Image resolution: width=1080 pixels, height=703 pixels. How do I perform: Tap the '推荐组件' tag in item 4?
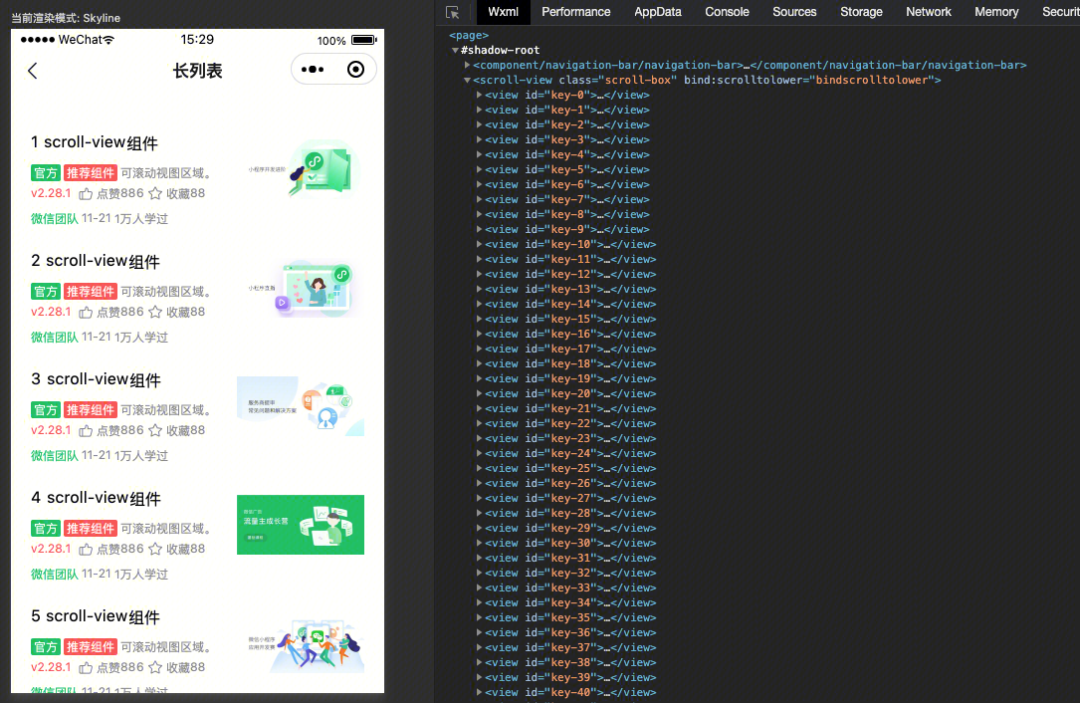click(x=91, y=528)
